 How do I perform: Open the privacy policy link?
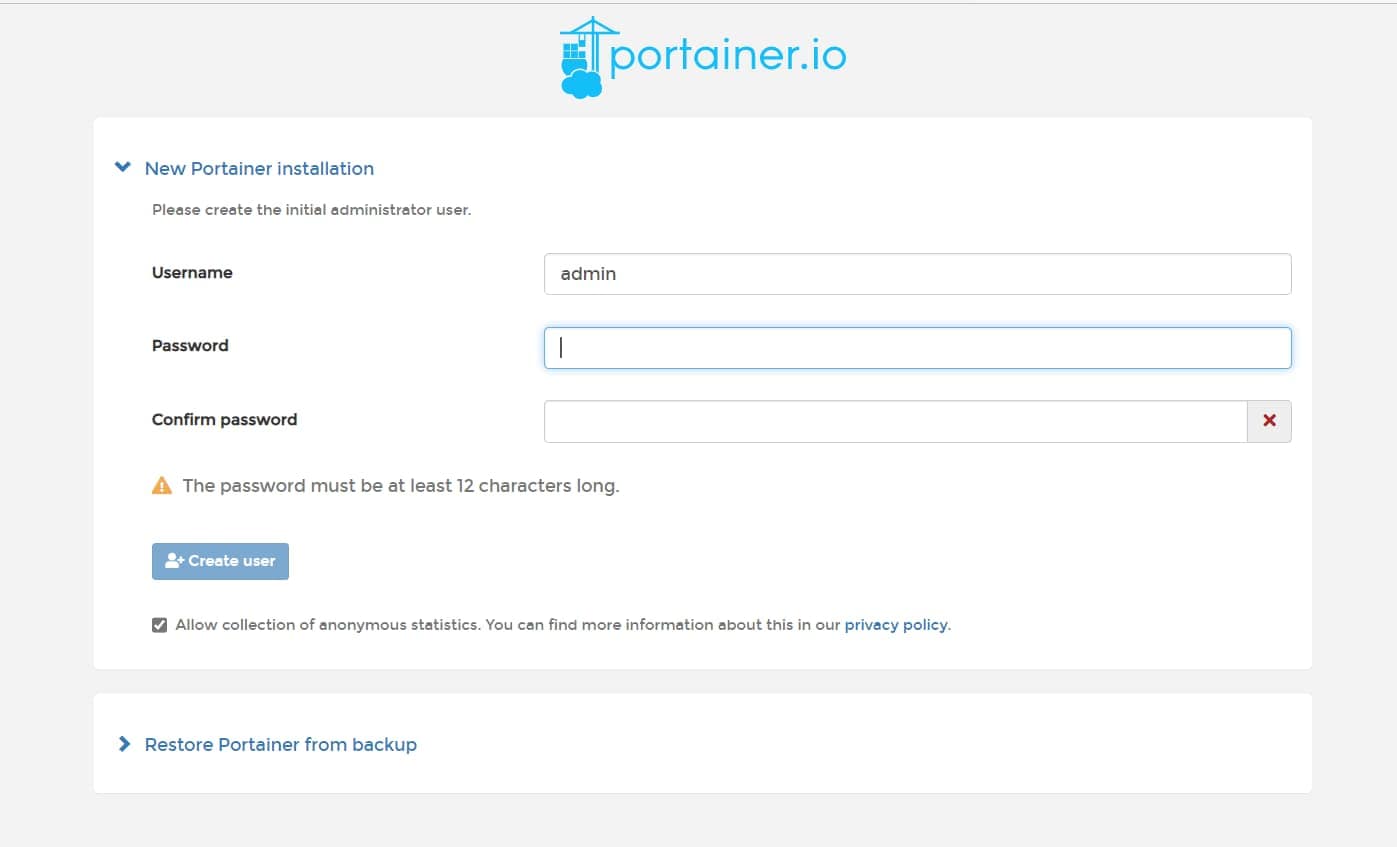click(x=896, y=624)
